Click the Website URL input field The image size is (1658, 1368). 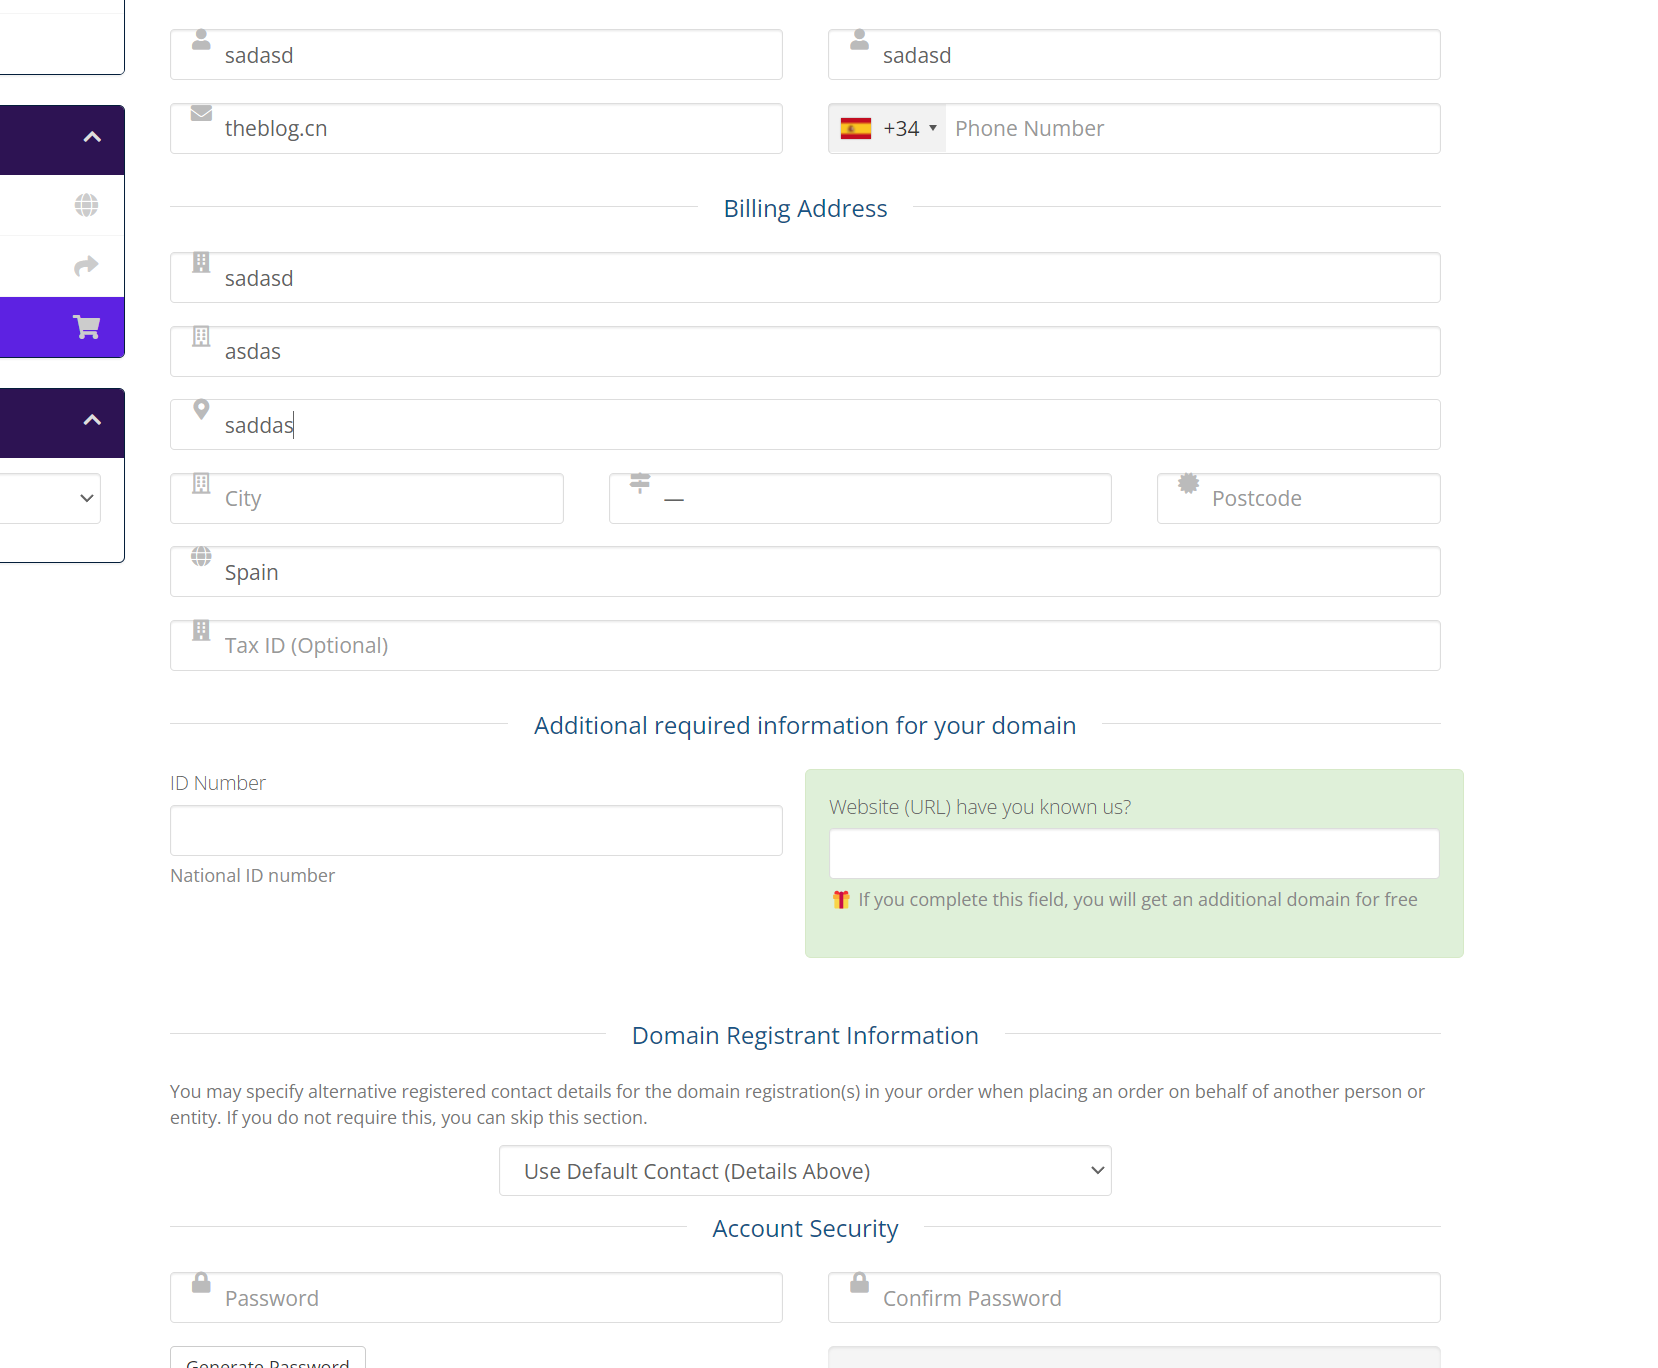click(x=1134, y=854)
